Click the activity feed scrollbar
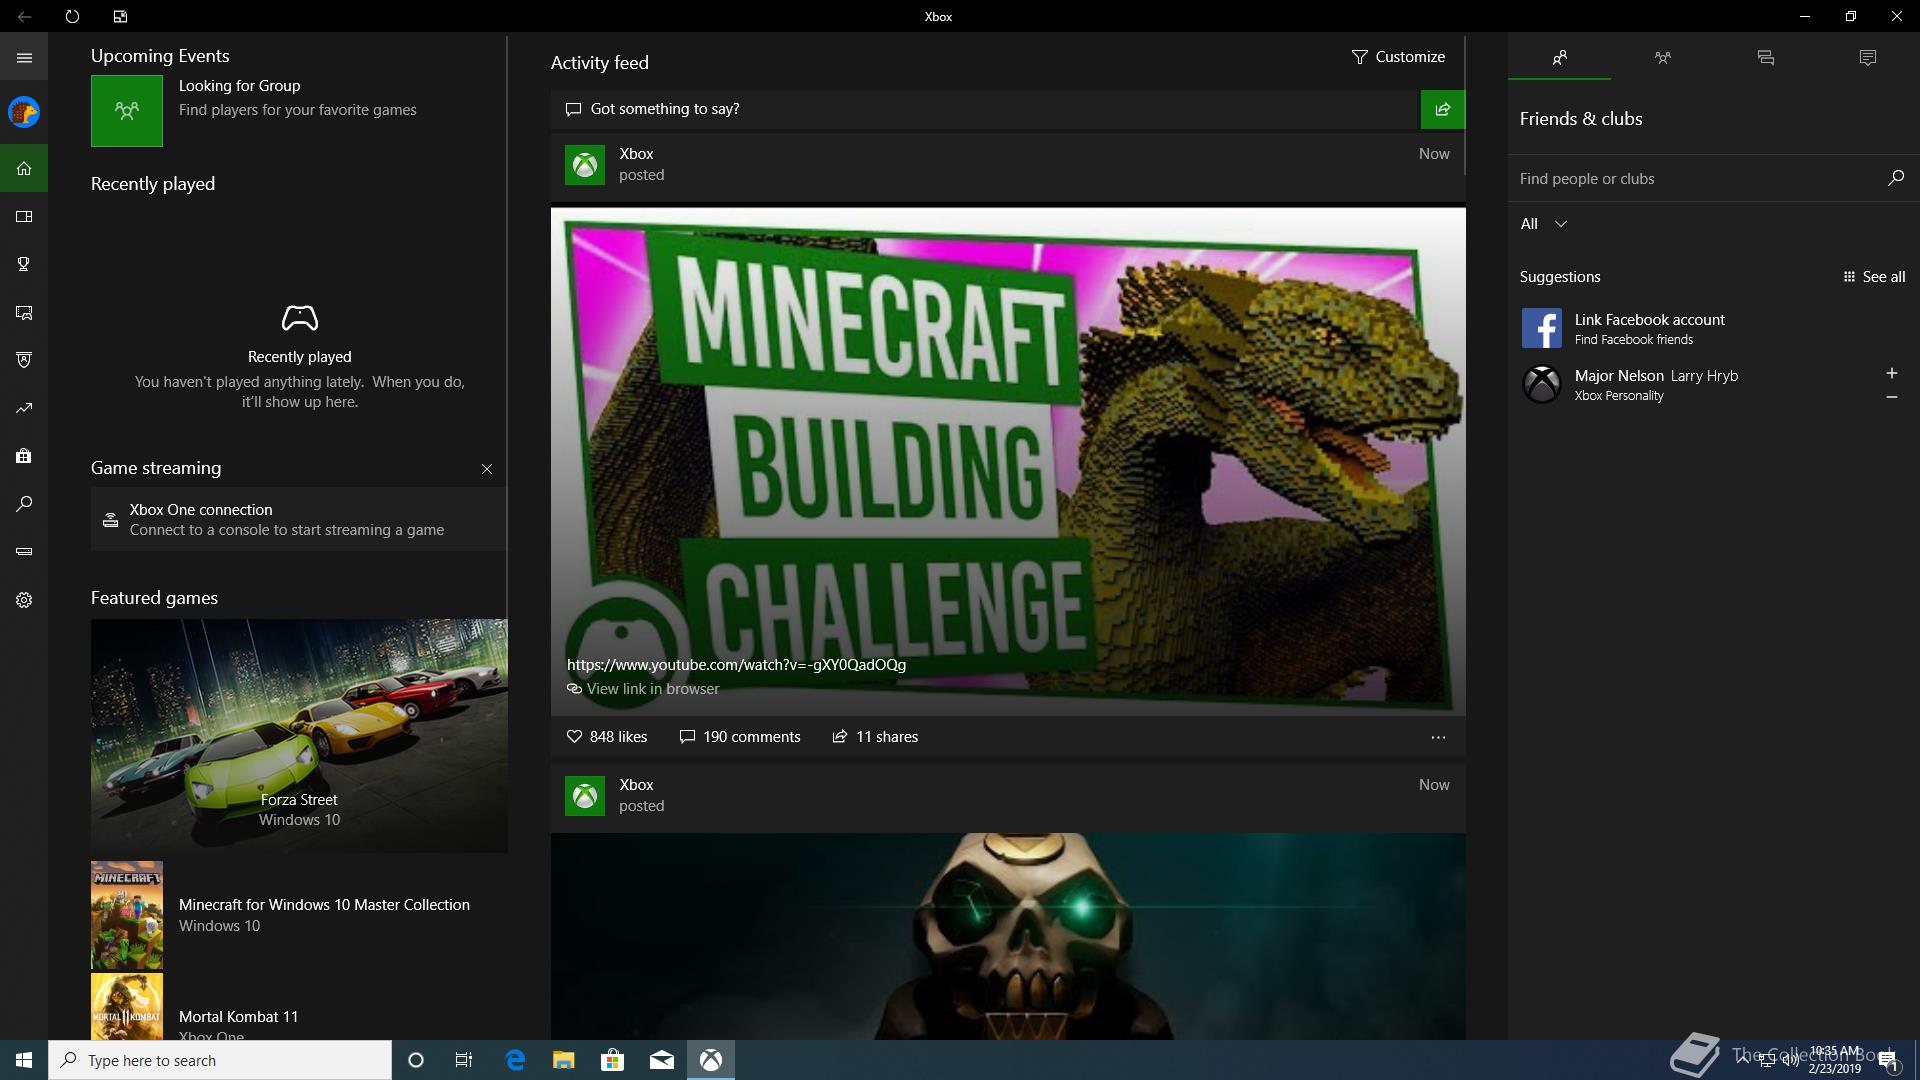 (x=1465, y=106)
